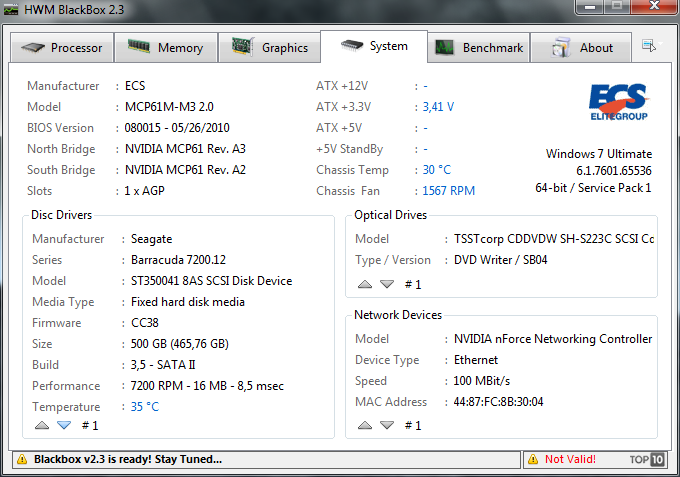Click the build value 3,5 - SATA II
This screenshot has height=477, width=680.
[163, 365]
